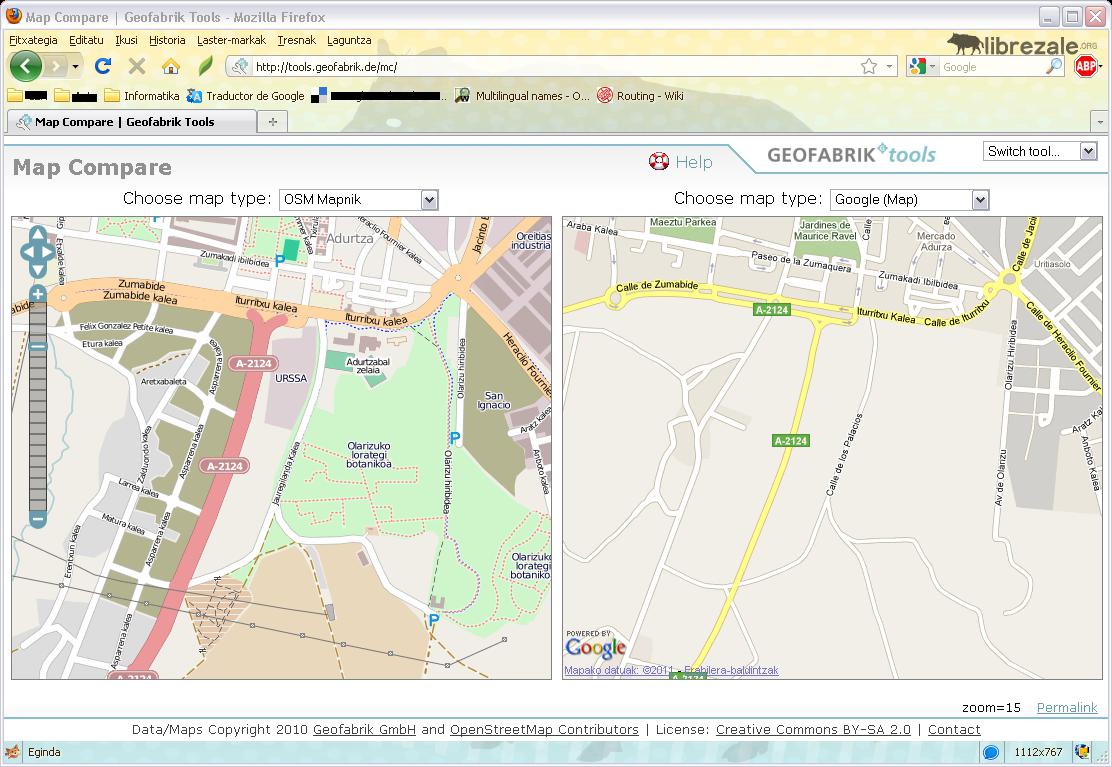
Task: Open the Help link
Action: tap(693, 162)
